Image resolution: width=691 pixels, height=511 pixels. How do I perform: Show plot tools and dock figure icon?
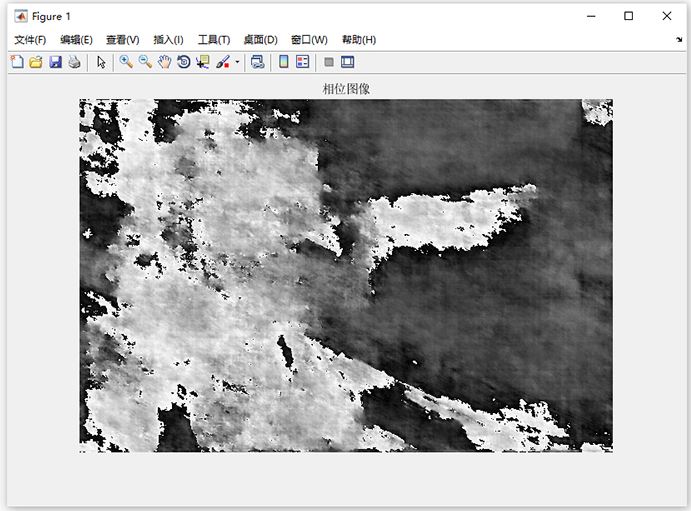click(x=348, y=62)
